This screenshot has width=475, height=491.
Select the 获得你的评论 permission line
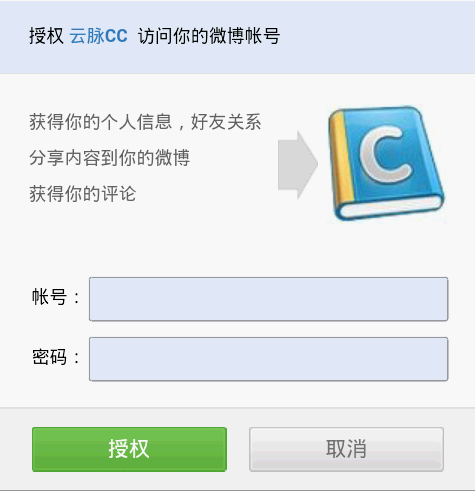tap(83, 193)
